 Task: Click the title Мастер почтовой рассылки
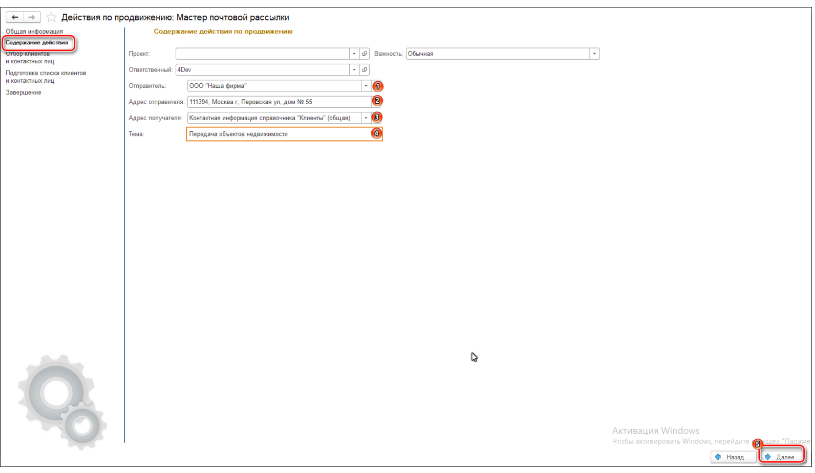[233, 17]
